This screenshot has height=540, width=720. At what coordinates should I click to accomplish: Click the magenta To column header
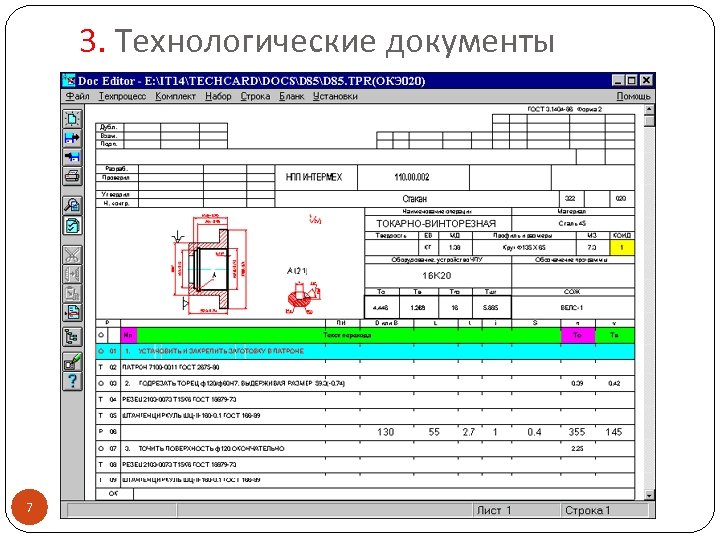(578, 335)
